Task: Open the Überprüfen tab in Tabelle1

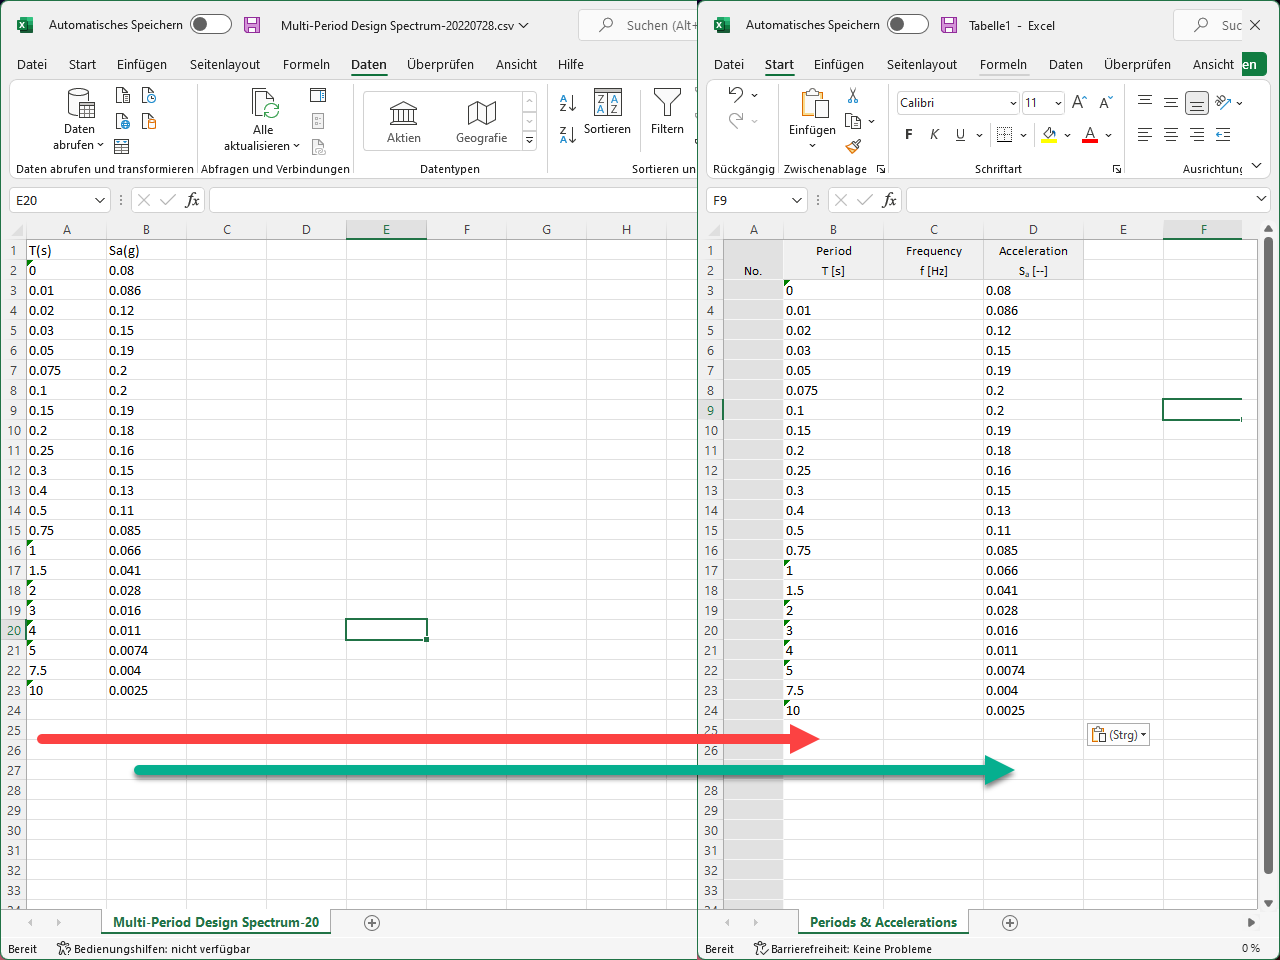Action: 1138,64
